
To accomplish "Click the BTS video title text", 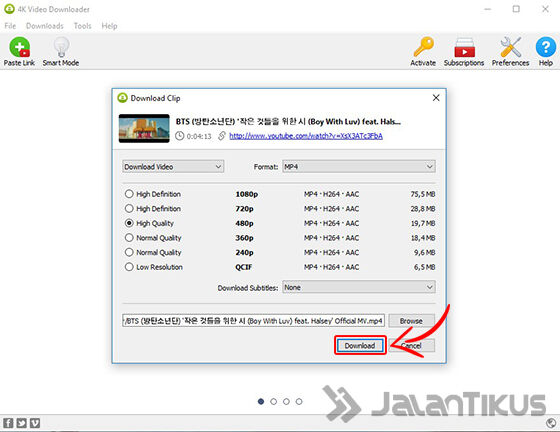I will tap(288, 121).
